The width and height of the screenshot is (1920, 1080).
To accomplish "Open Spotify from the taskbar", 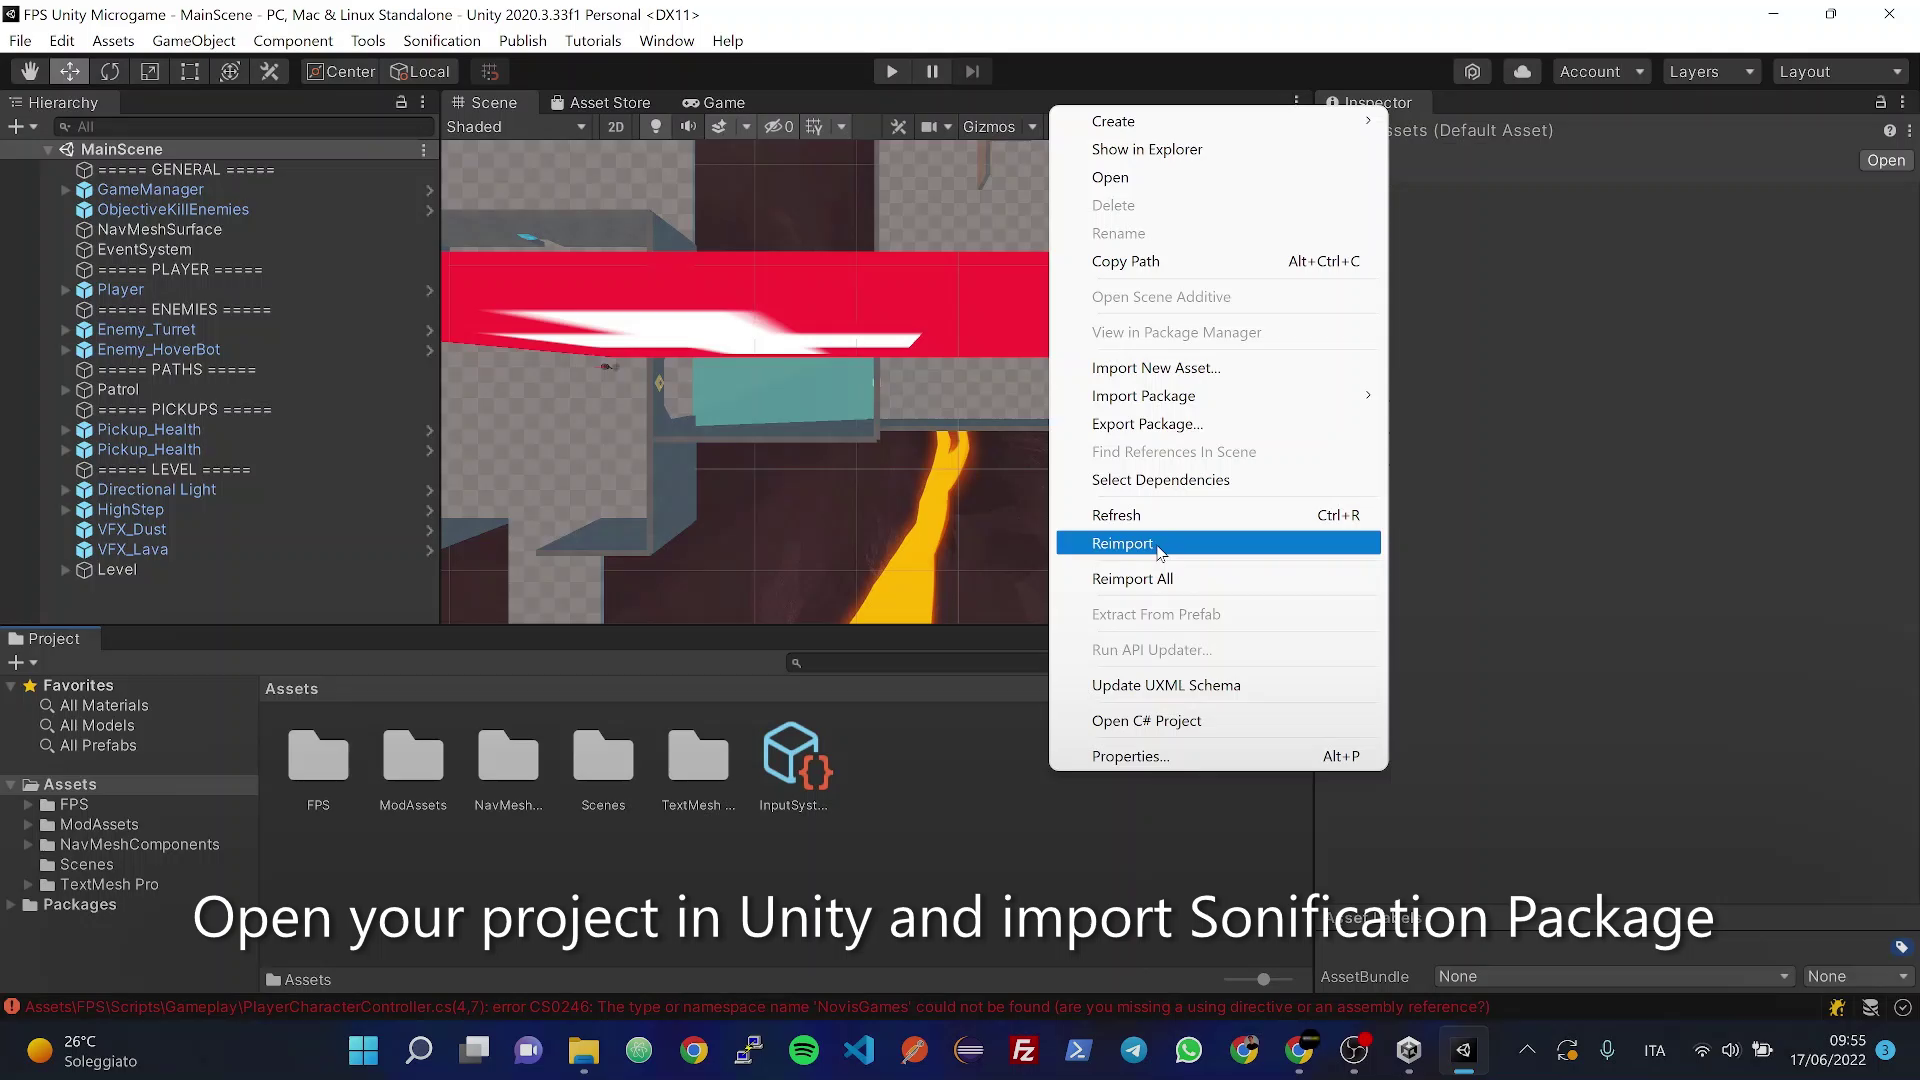I will [x=804, y=1050].
